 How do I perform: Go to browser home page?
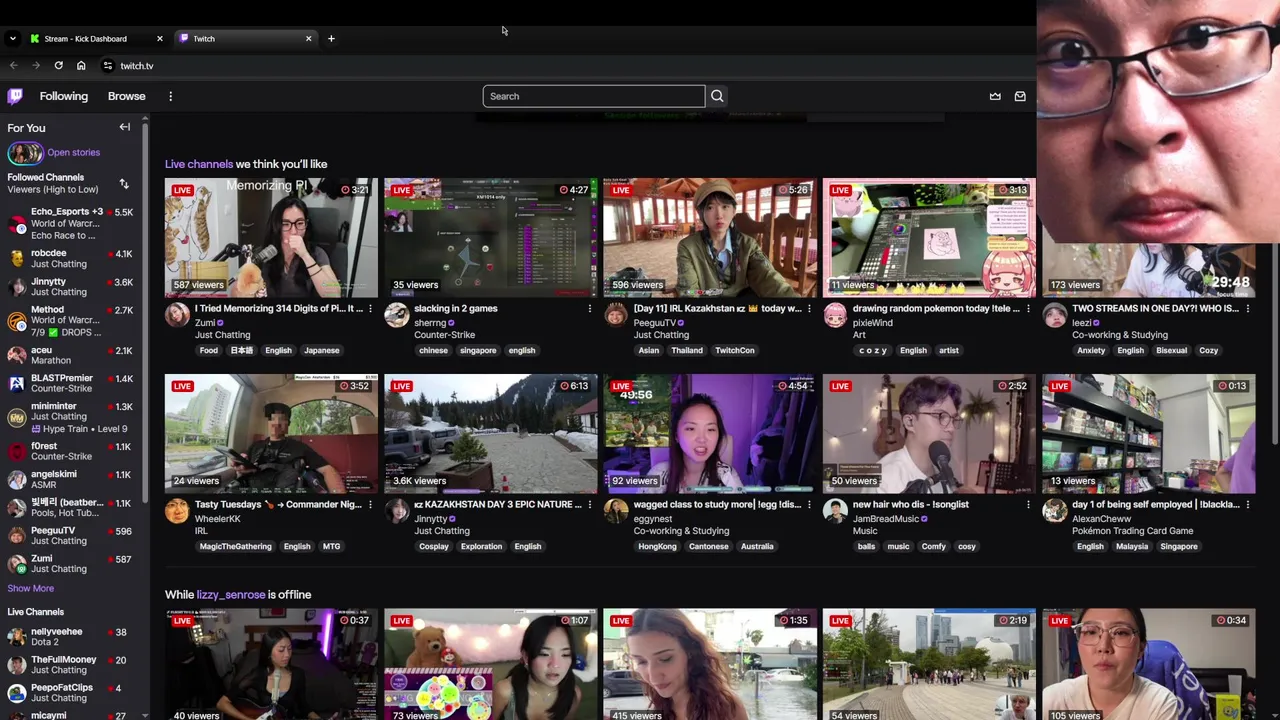pos(81,66)
